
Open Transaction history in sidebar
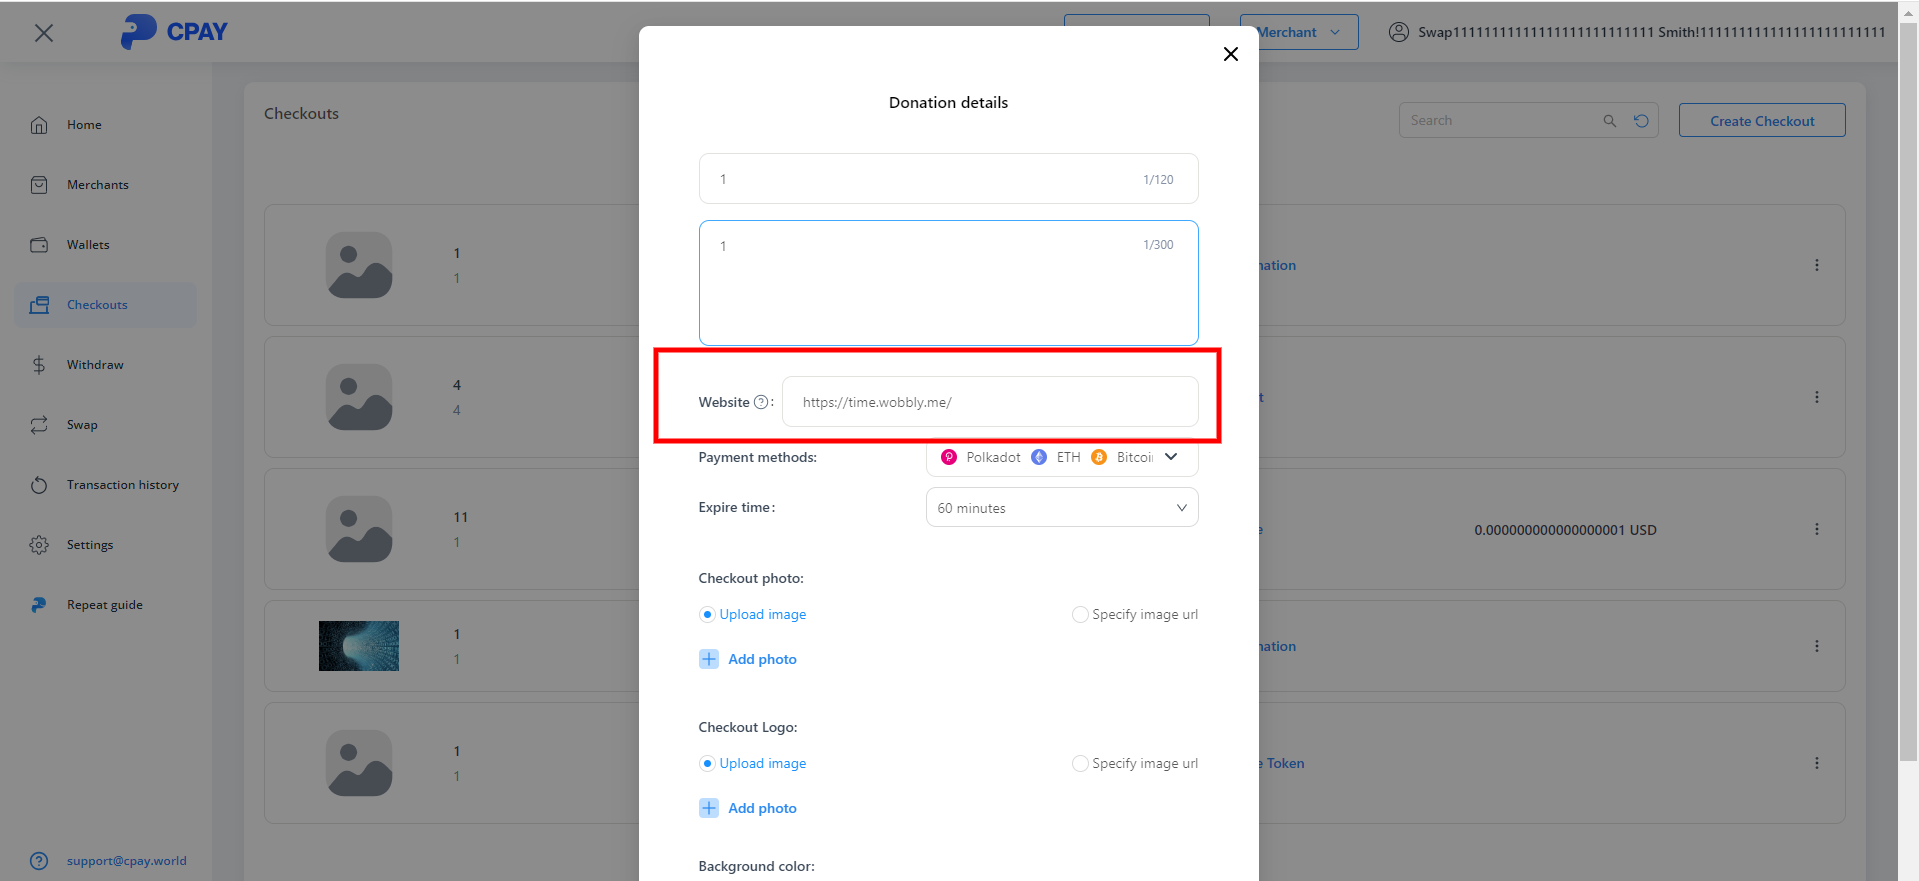(x=122, y=485)
